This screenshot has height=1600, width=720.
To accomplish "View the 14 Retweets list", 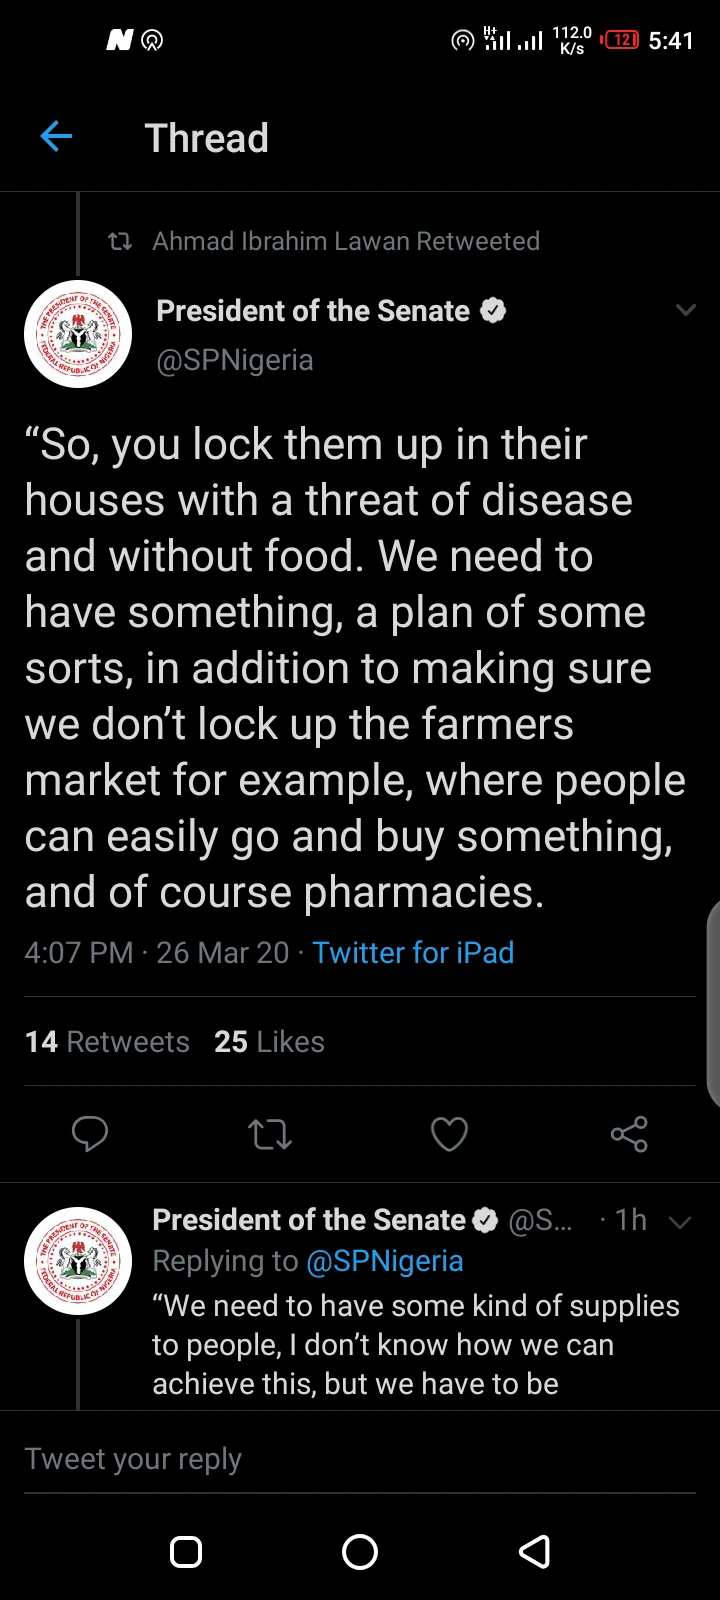I will pos(107,1042).
